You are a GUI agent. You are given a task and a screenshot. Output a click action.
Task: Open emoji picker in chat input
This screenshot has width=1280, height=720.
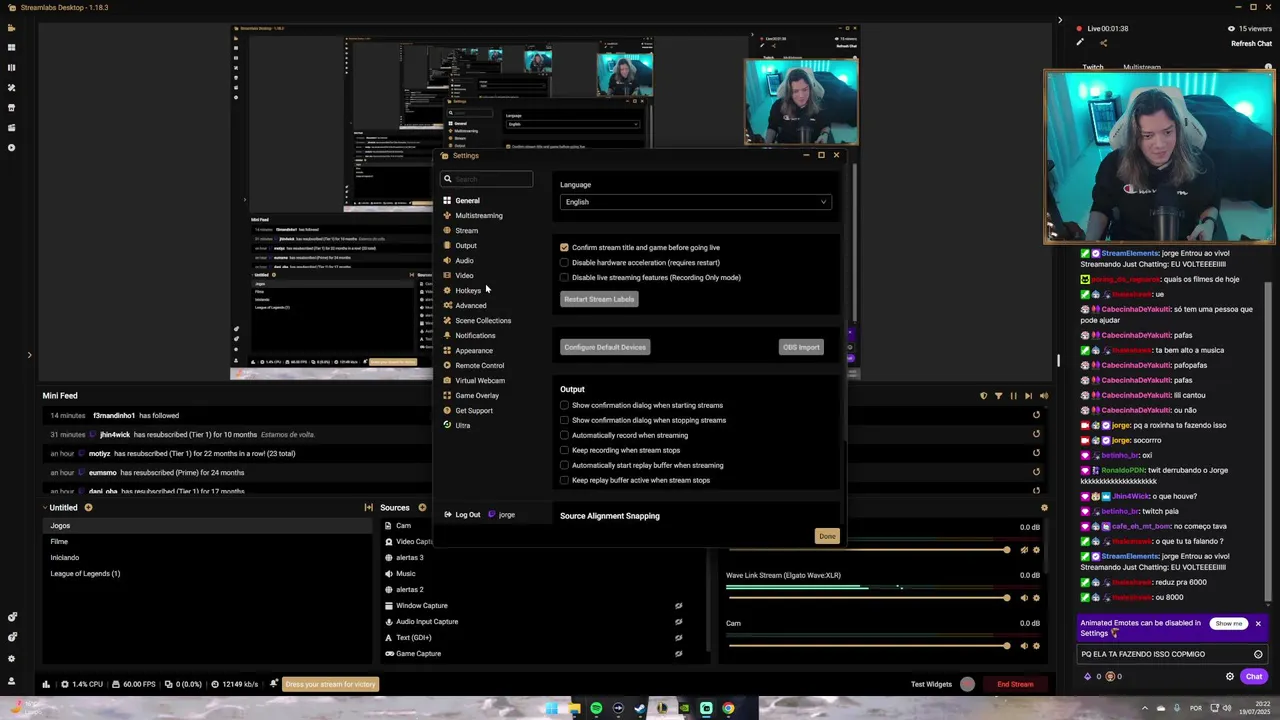pyautogui.click(x=1258, y=654)
